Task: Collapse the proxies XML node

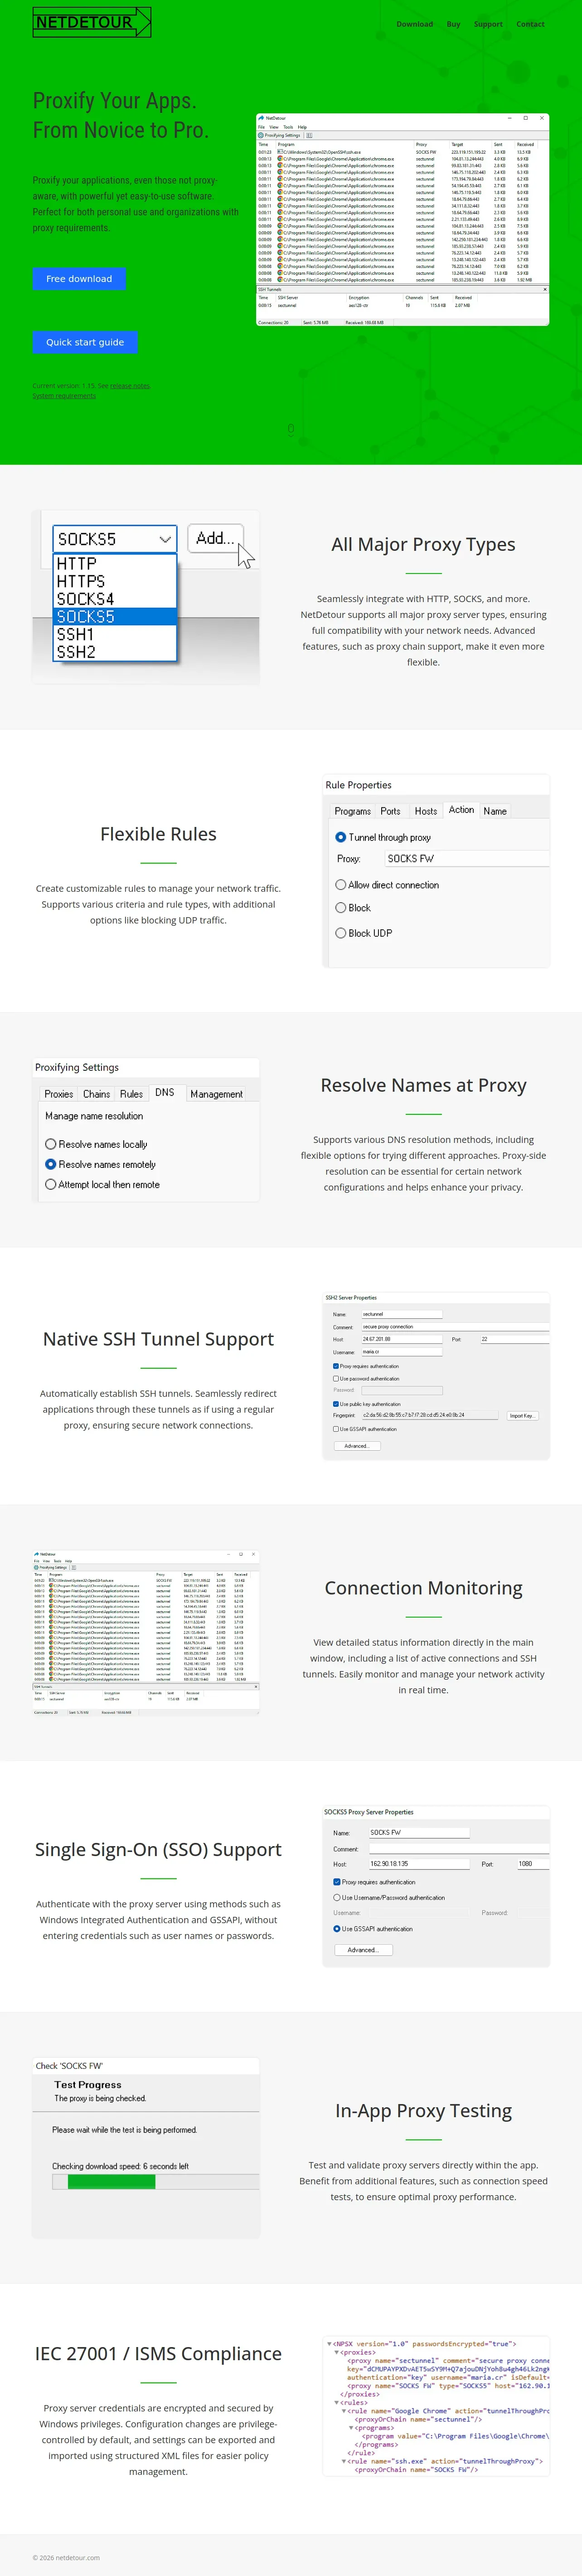Action: point(336,2352)
